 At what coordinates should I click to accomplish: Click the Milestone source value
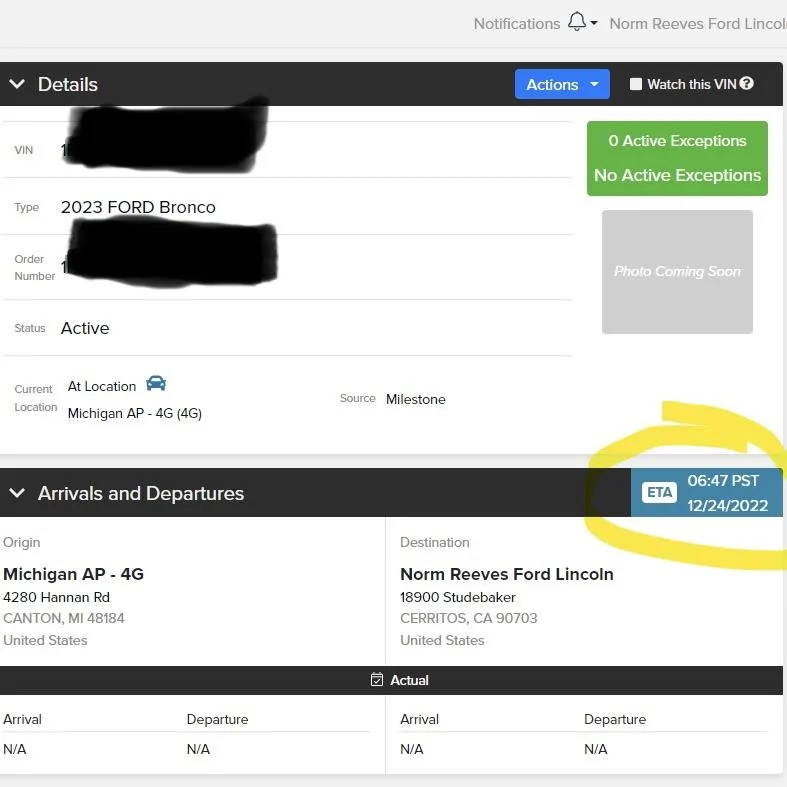coord(416,400)
